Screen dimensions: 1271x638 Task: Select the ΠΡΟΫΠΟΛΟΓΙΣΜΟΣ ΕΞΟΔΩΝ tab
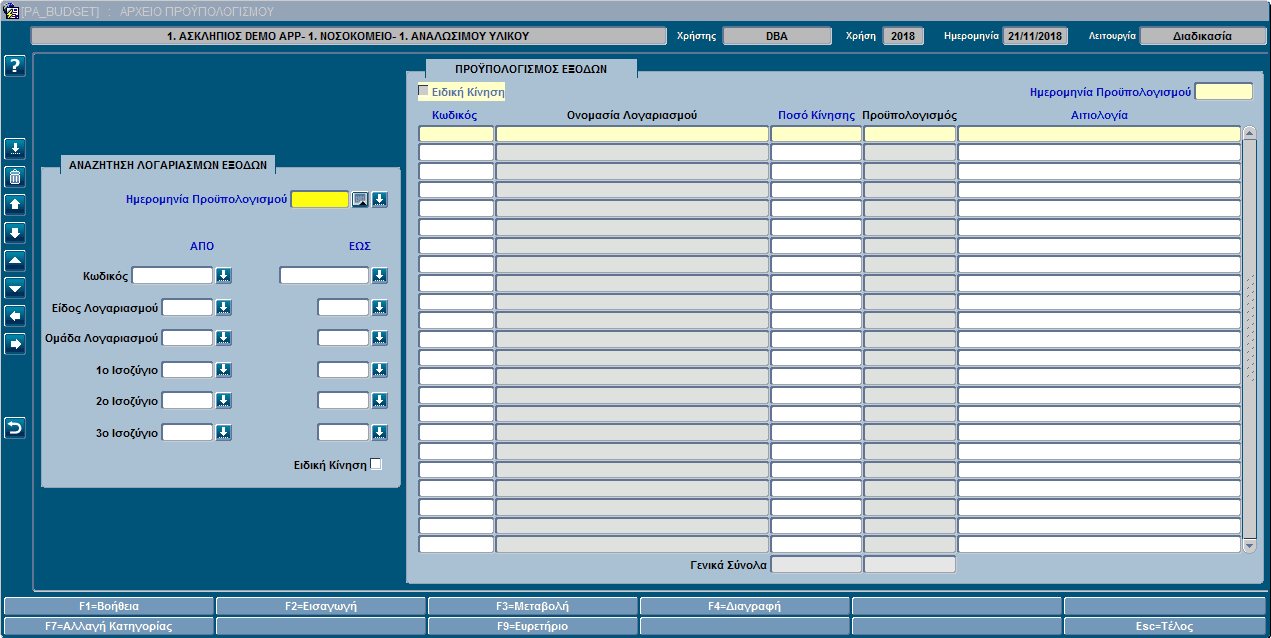point(531,69)
